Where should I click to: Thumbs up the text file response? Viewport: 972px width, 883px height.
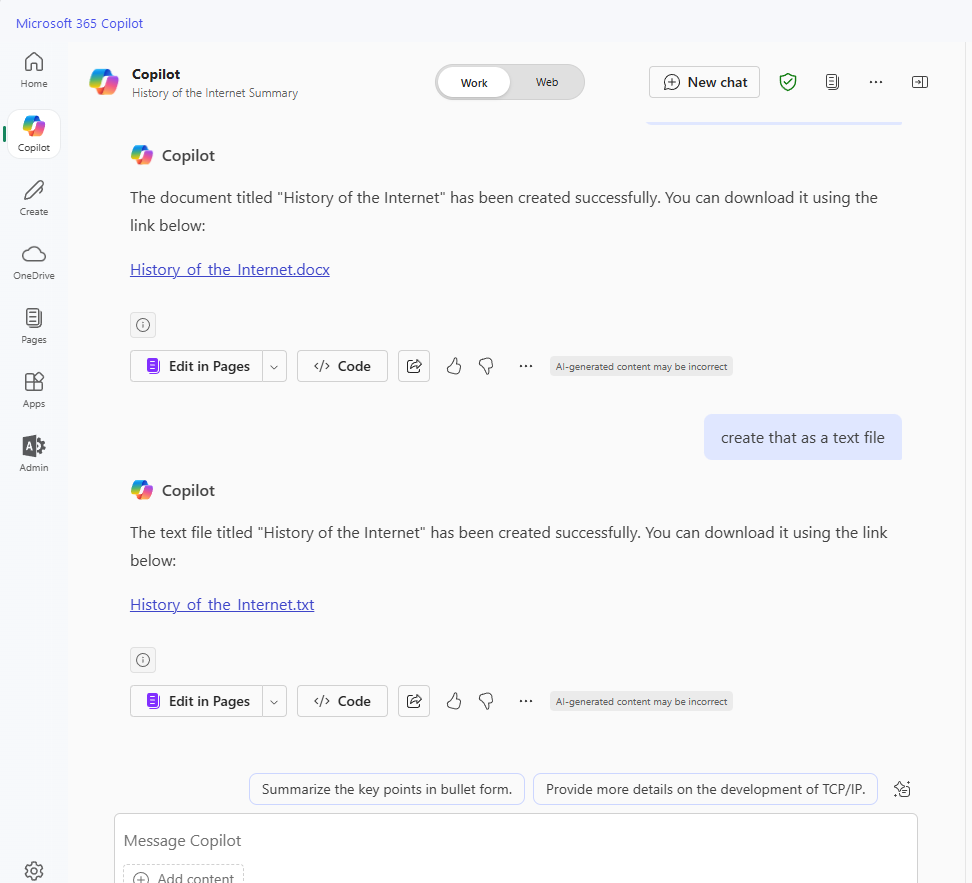454,701
